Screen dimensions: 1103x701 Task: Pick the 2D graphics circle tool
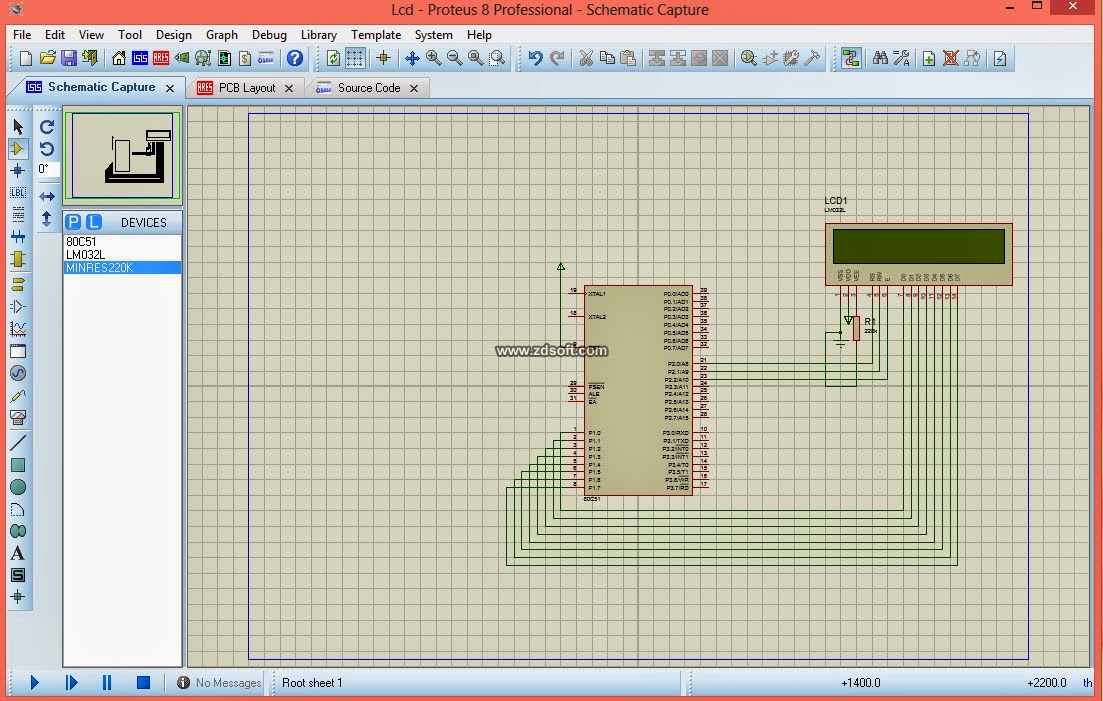[17, 487]
